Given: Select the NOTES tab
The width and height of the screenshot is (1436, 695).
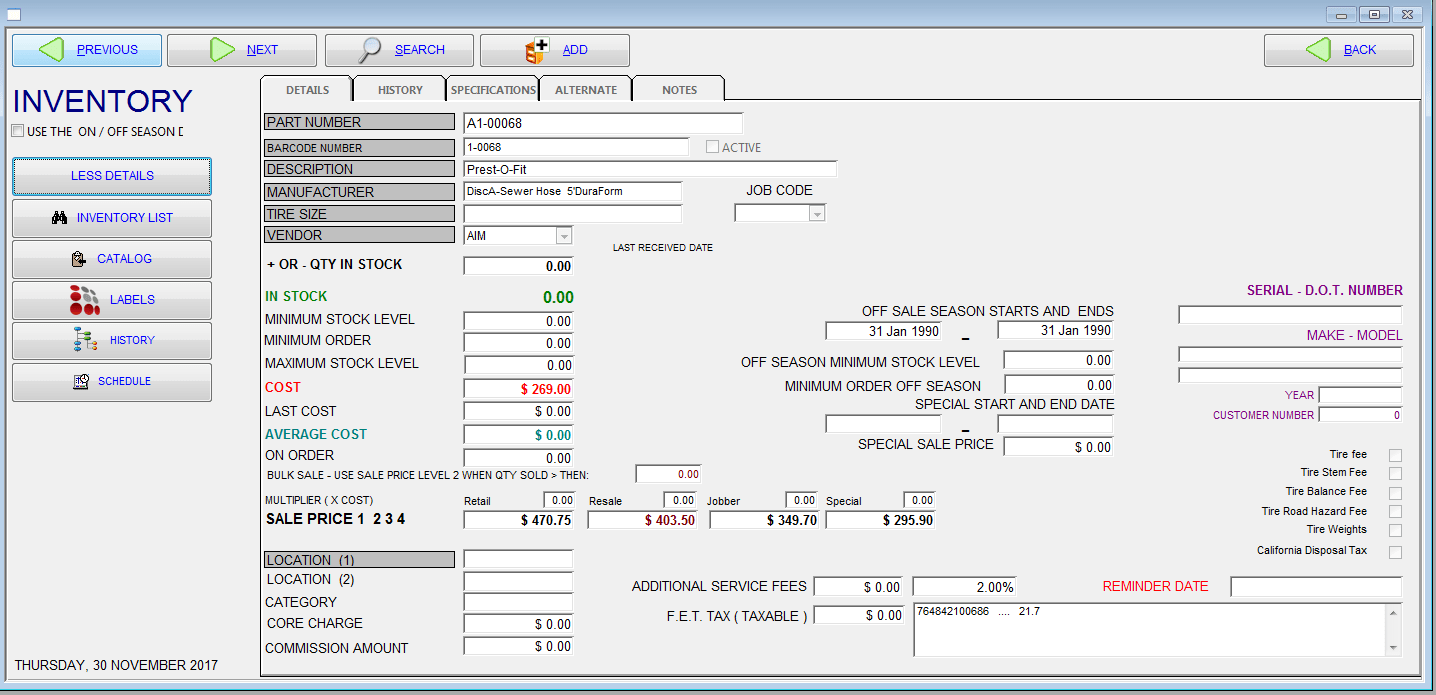Looking at the screenshot, I should [x=678, y=88].
